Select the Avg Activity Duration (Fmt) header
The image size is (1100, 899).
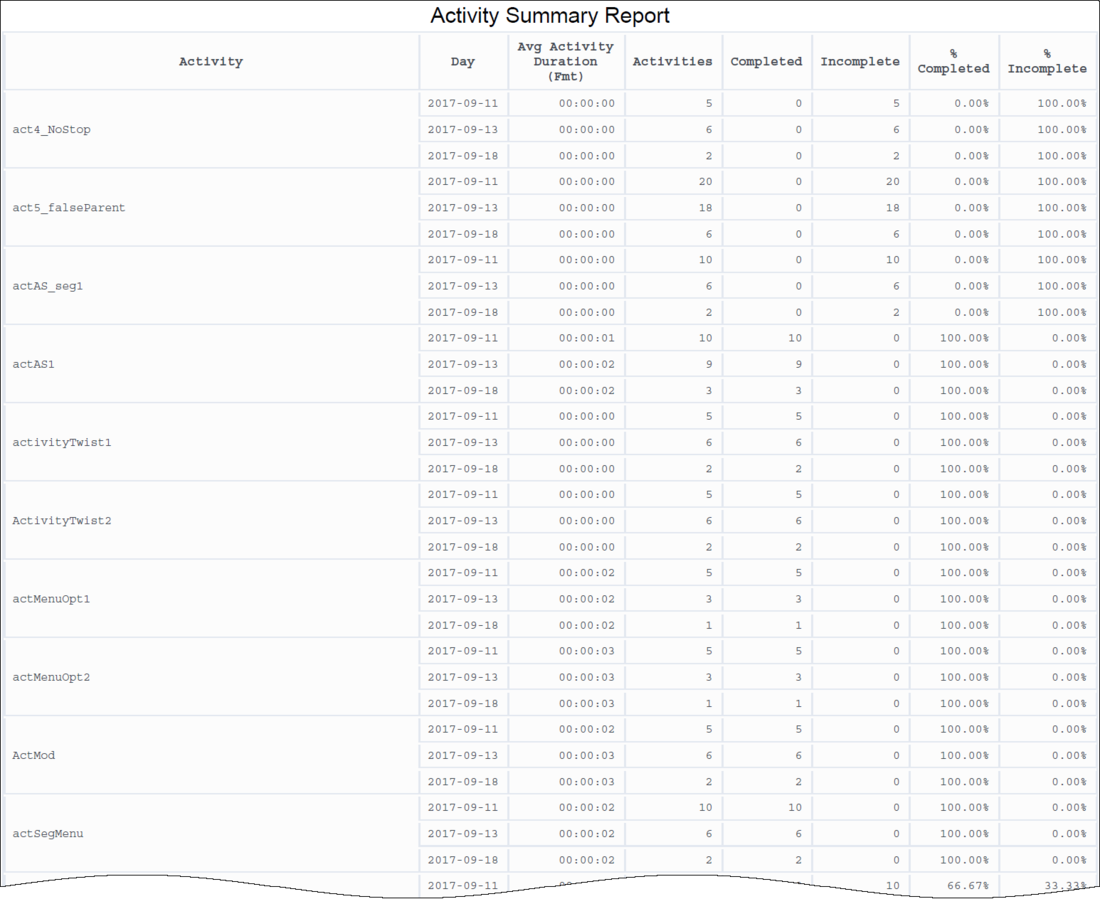coord(565,62)
